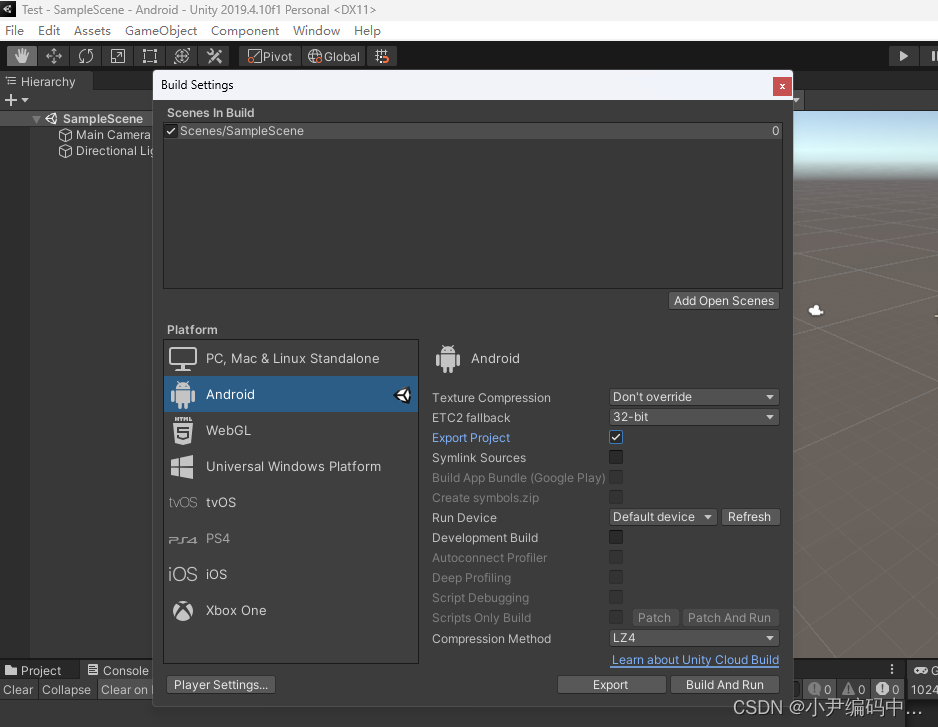Image resolution: width=938 pixels, height=727 pixels.
Task: Select the Move tool
Action: pos(54,56)
